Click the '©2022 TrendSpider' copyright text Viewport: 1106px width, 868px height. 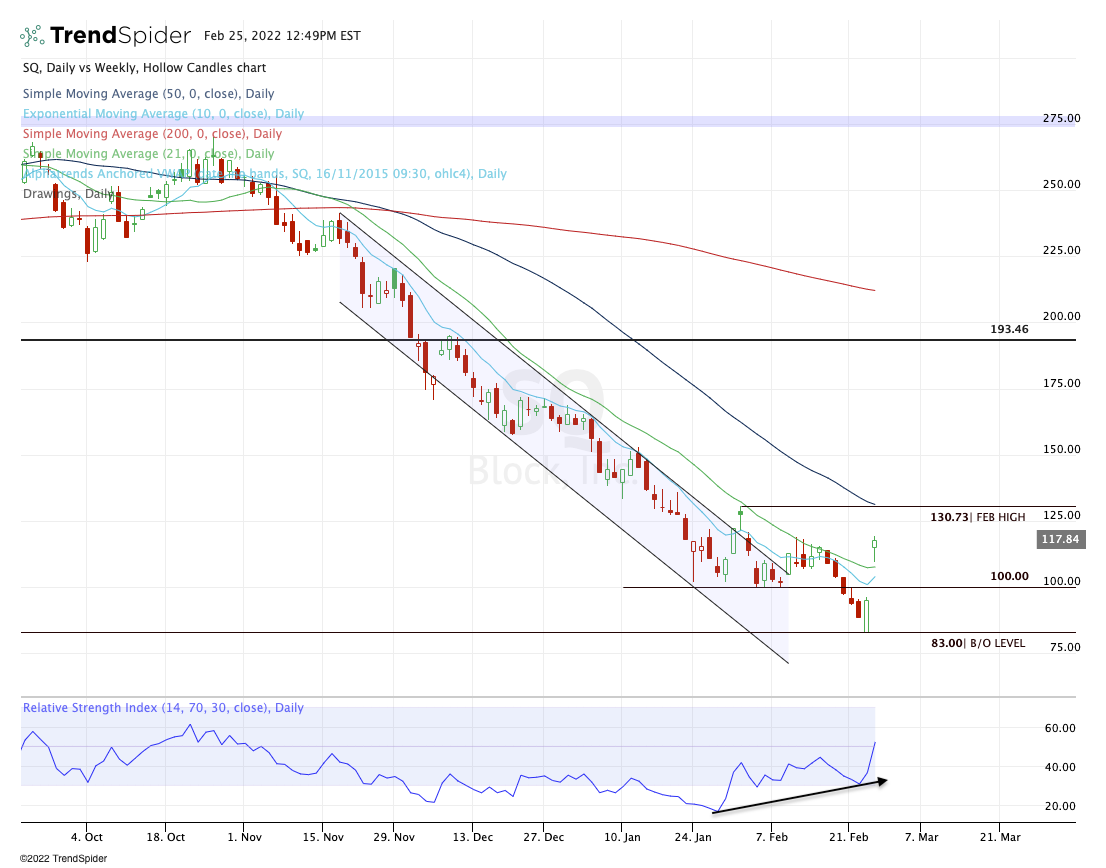63,859
